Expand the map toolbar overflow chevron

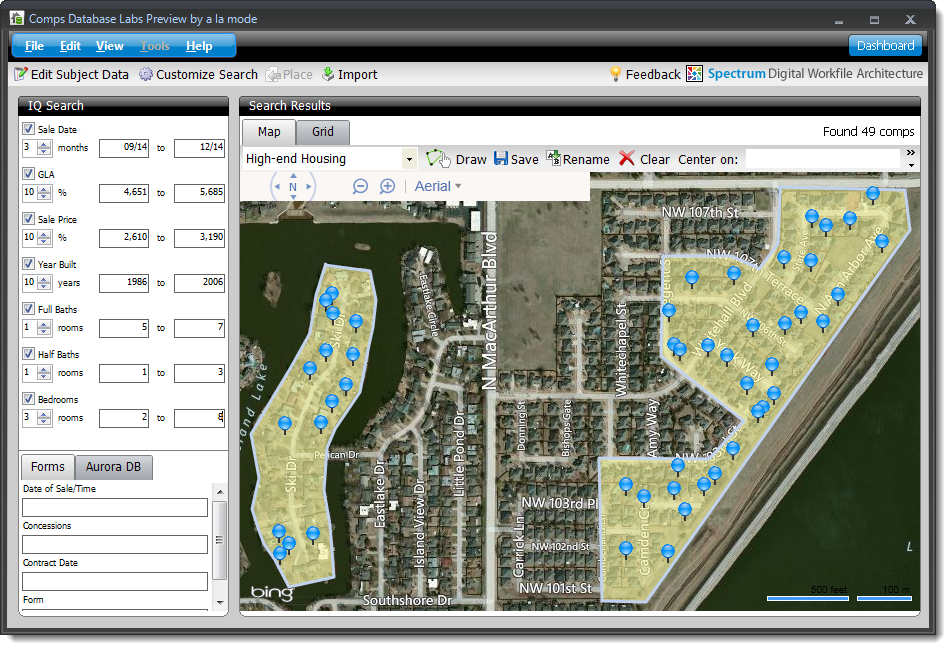pos(910,153)
